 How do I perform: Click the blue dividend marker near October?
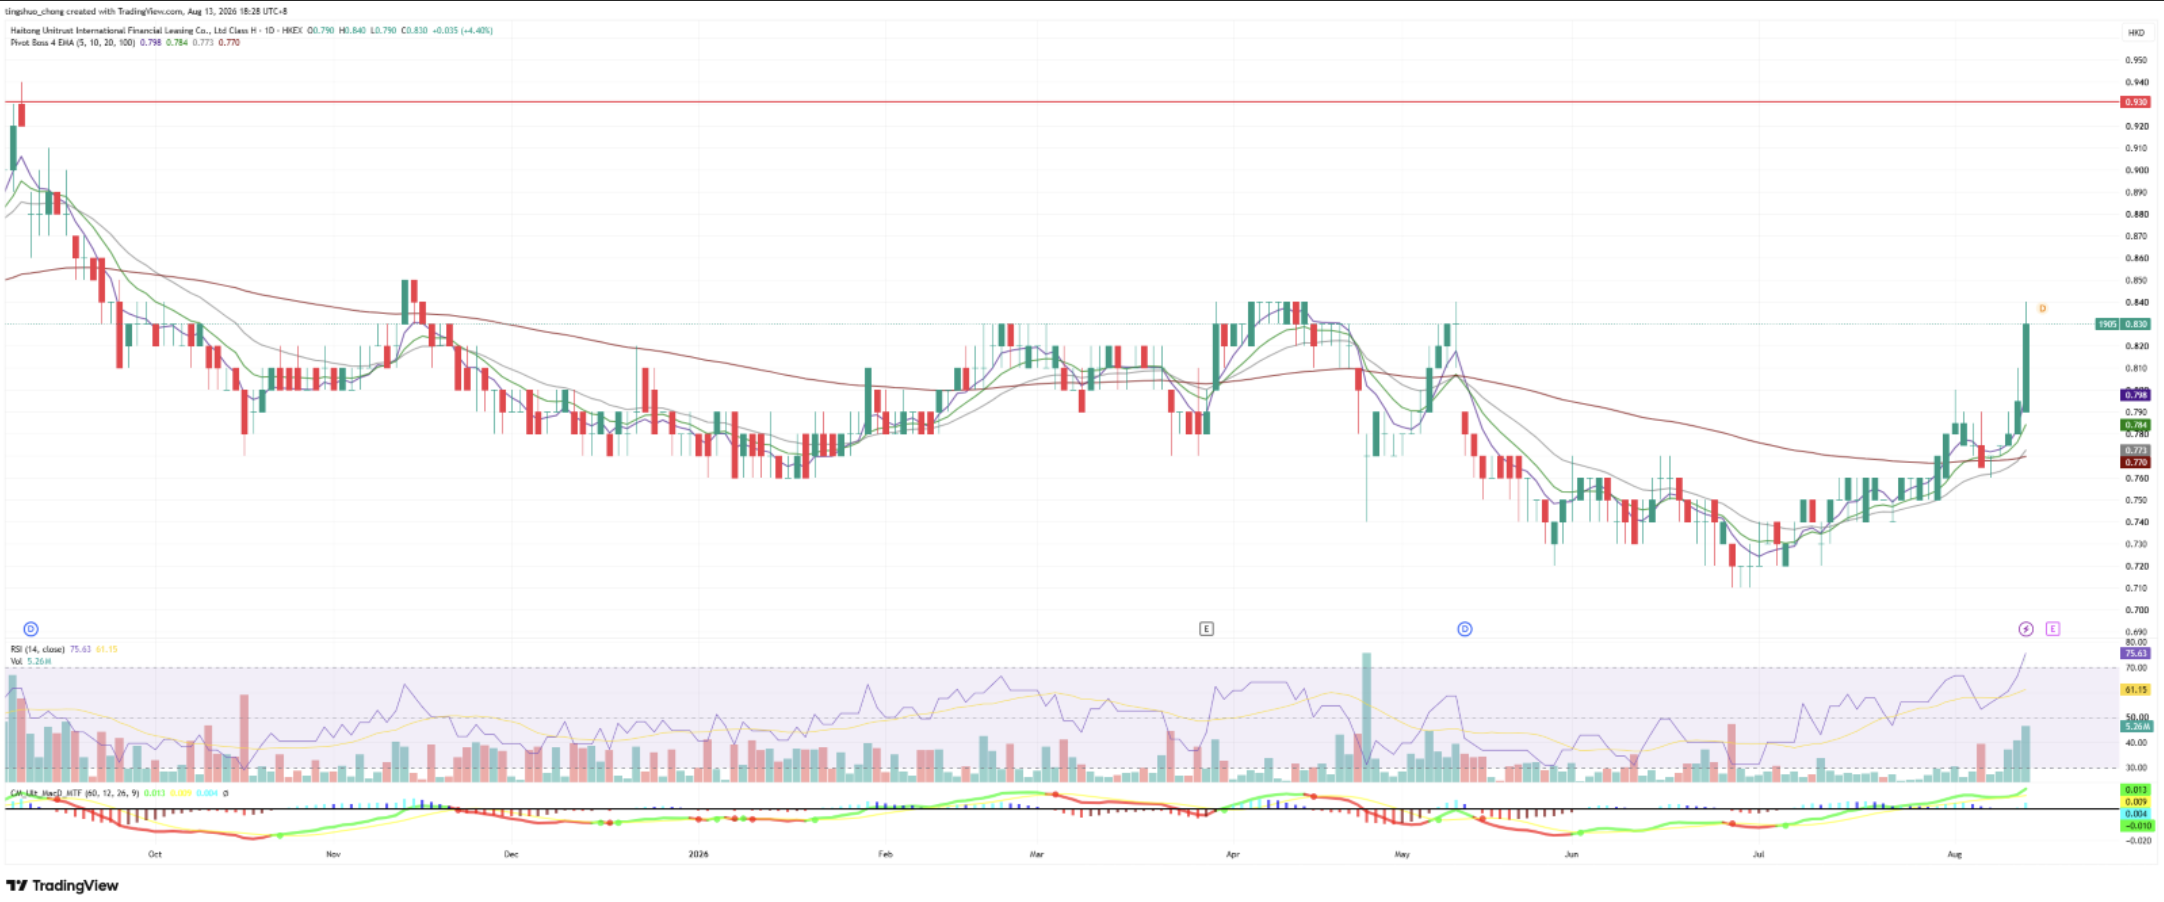click(31, 629)
